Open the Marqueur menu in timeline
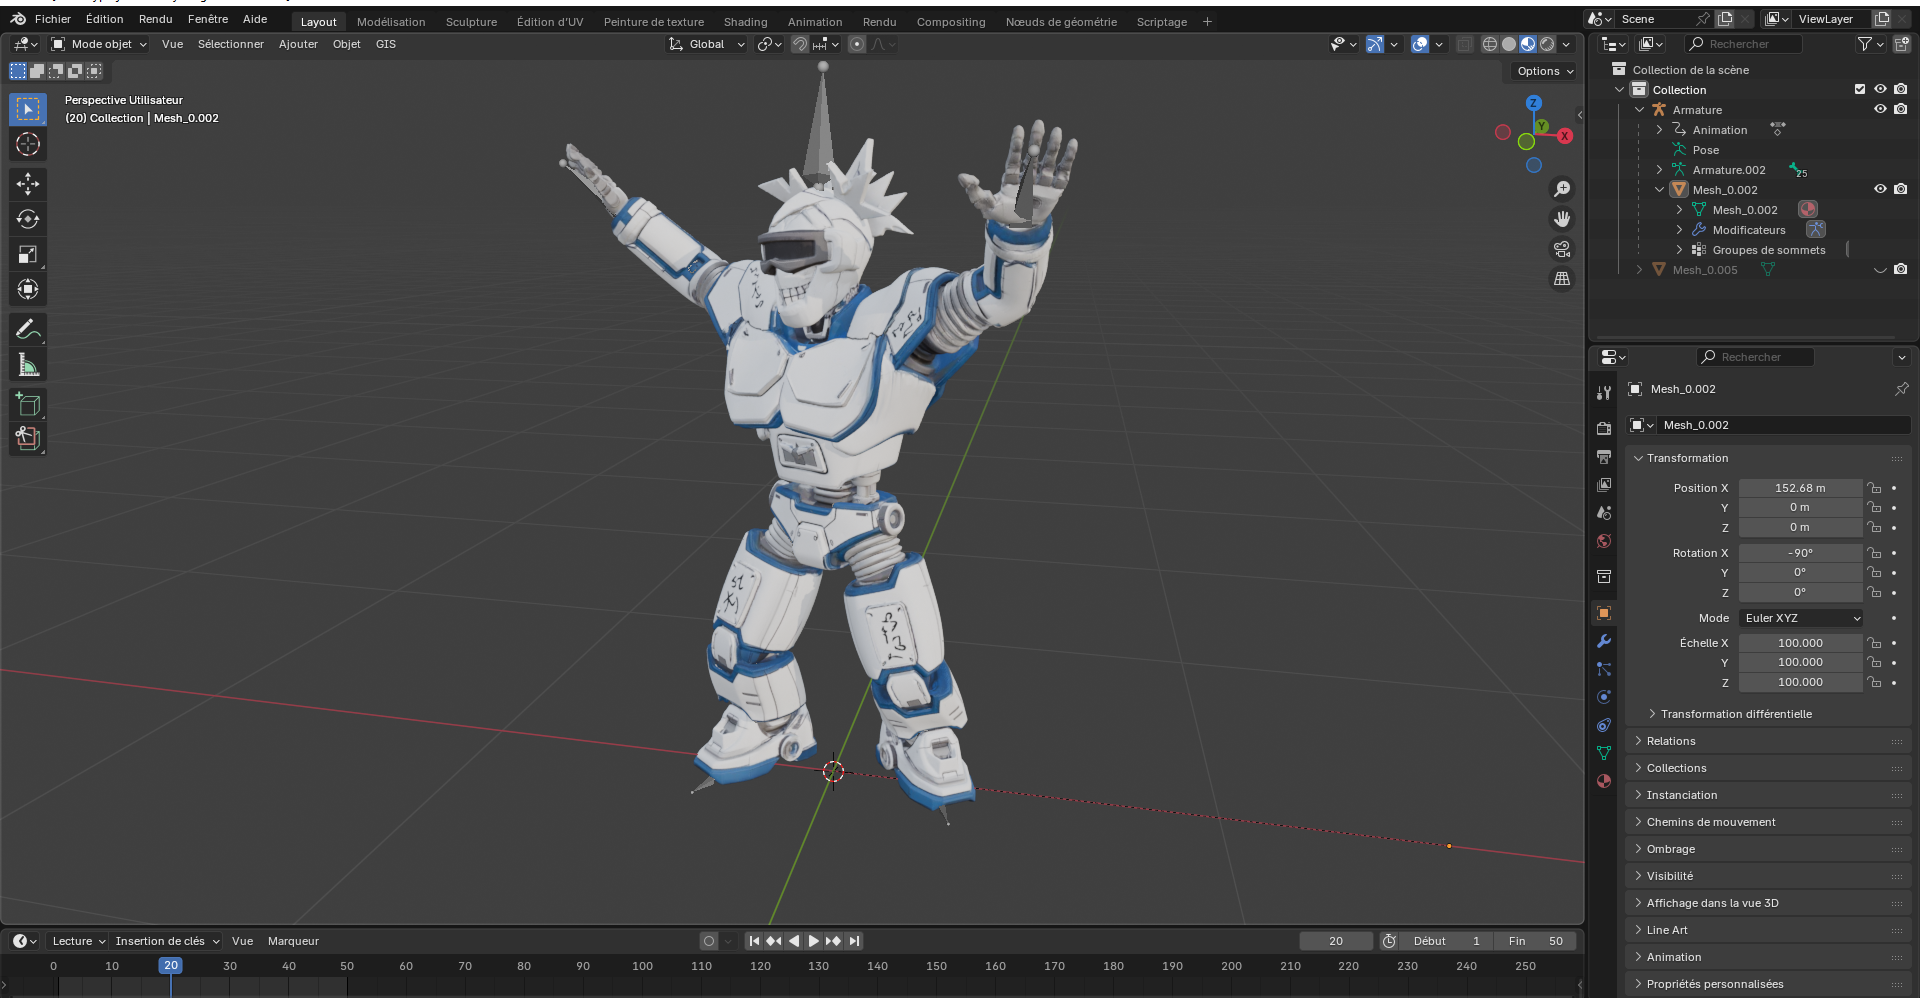 point(293,941)
